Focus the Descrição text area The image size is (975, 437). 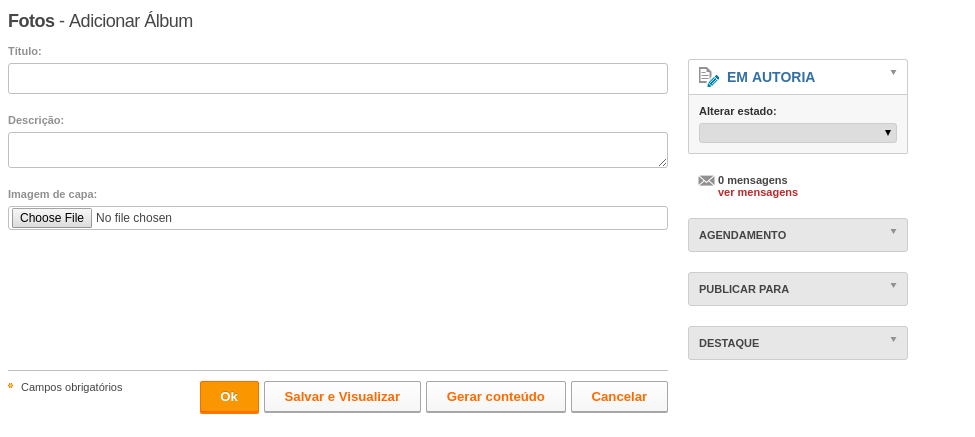click(x=338, y=150)
